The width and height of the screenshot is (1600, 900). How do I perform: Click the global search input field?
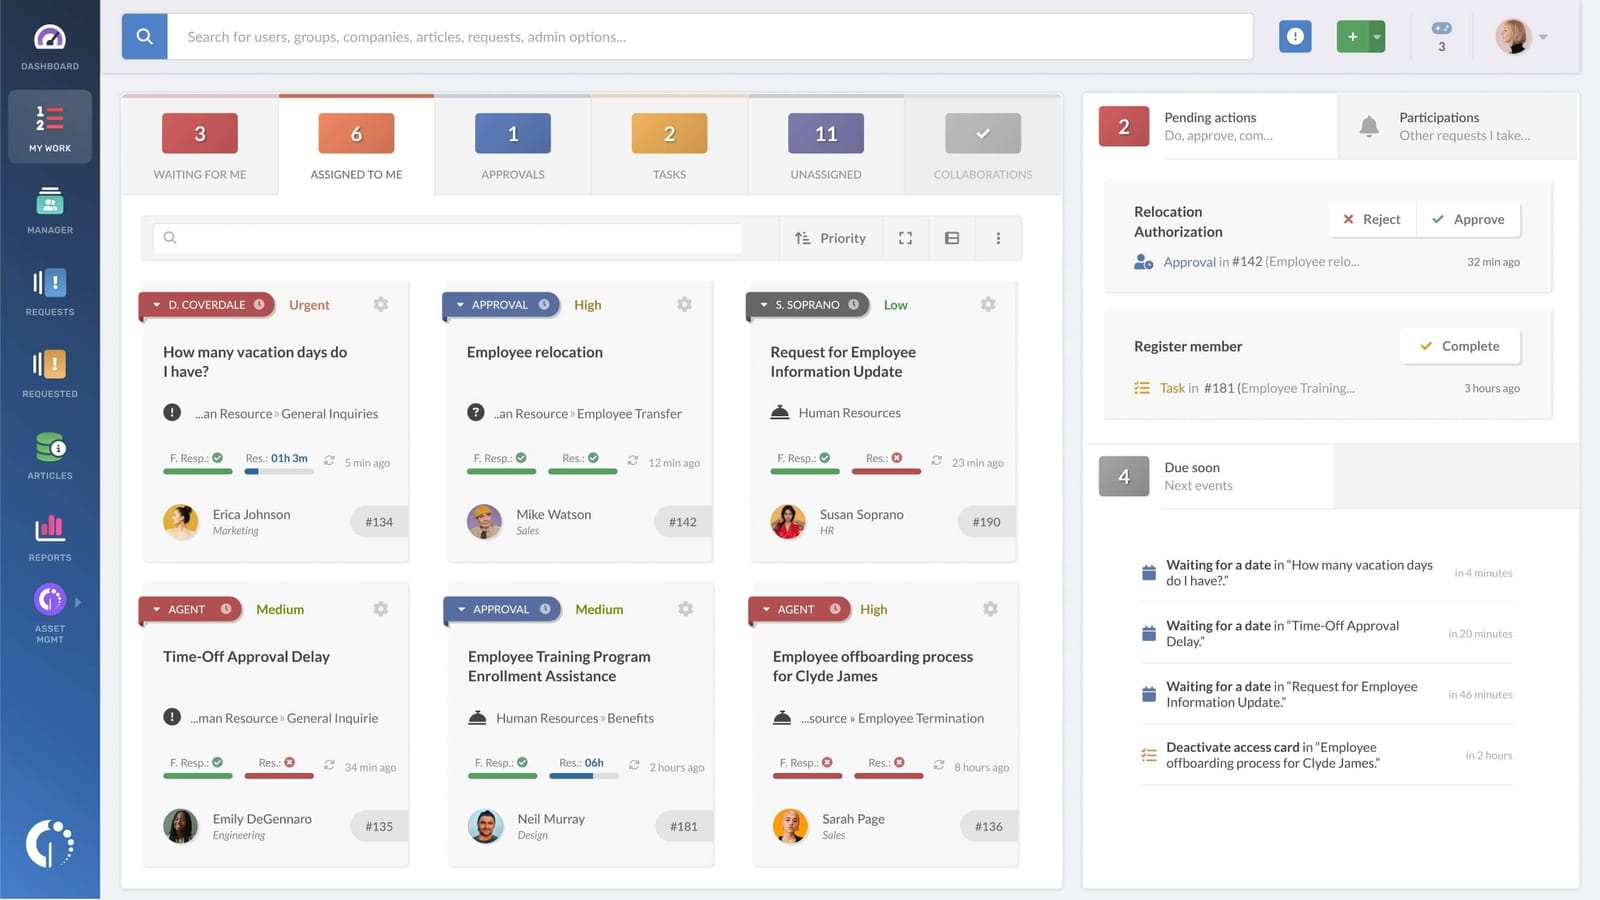click(x=700, y=36)
